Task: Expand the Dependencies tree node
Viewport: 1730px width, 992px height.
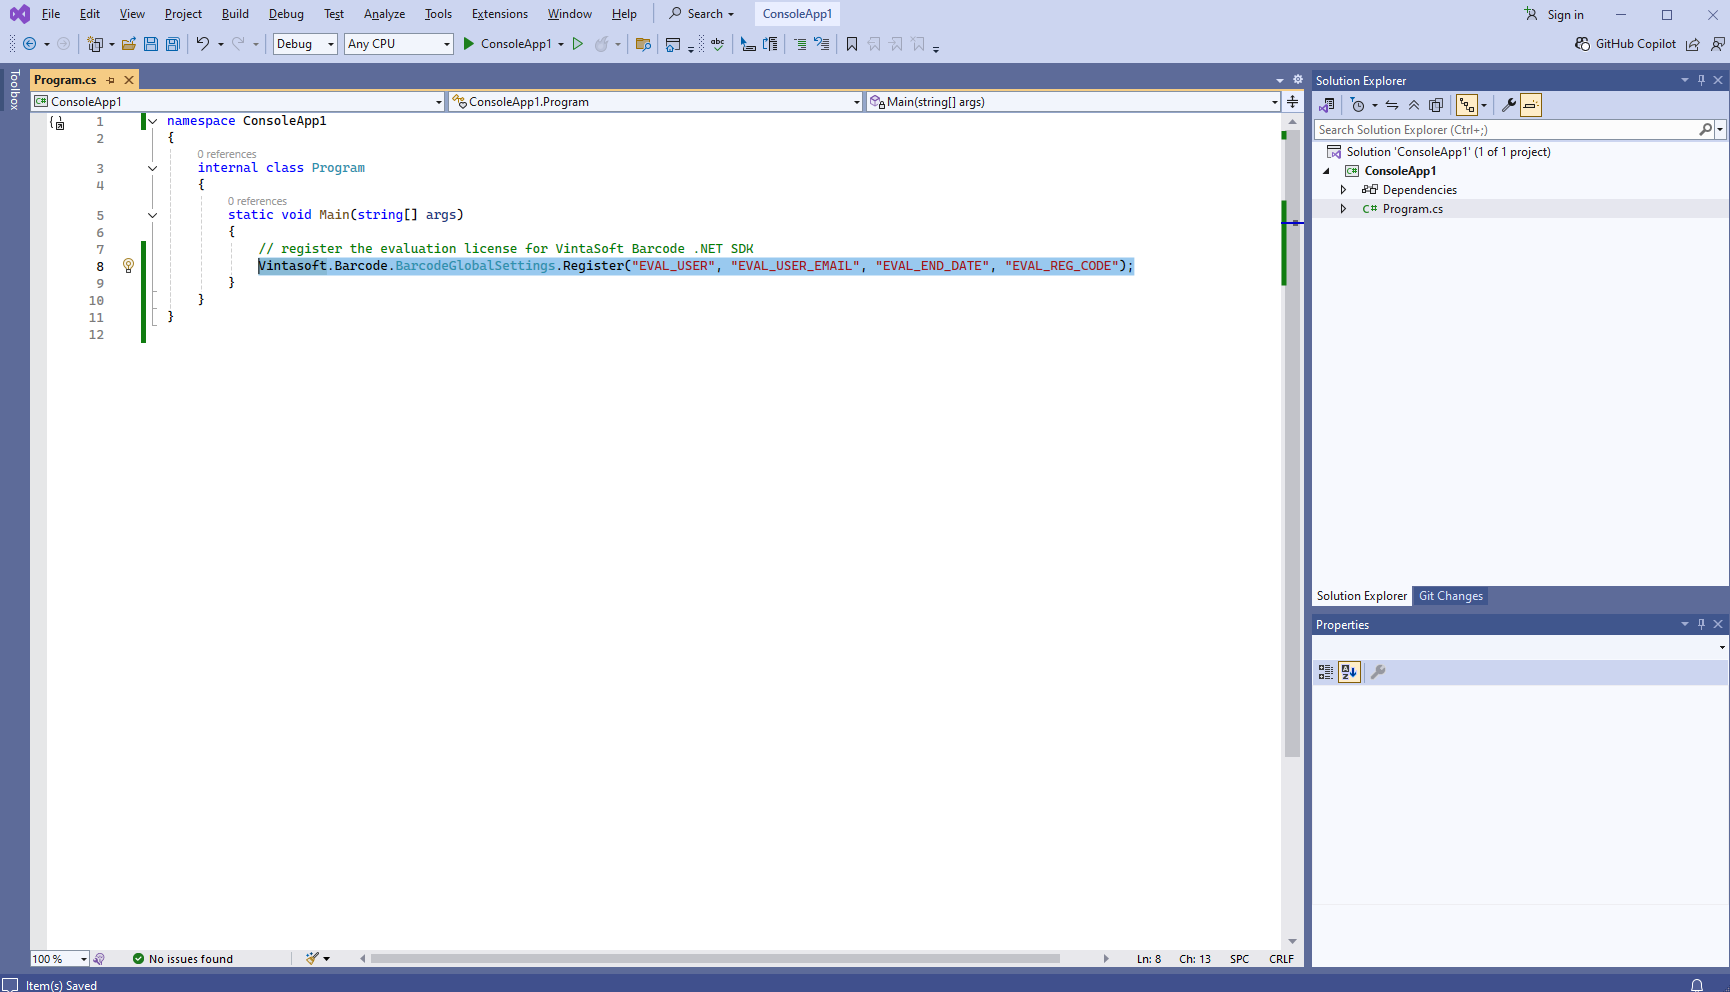Action: 1343,190
